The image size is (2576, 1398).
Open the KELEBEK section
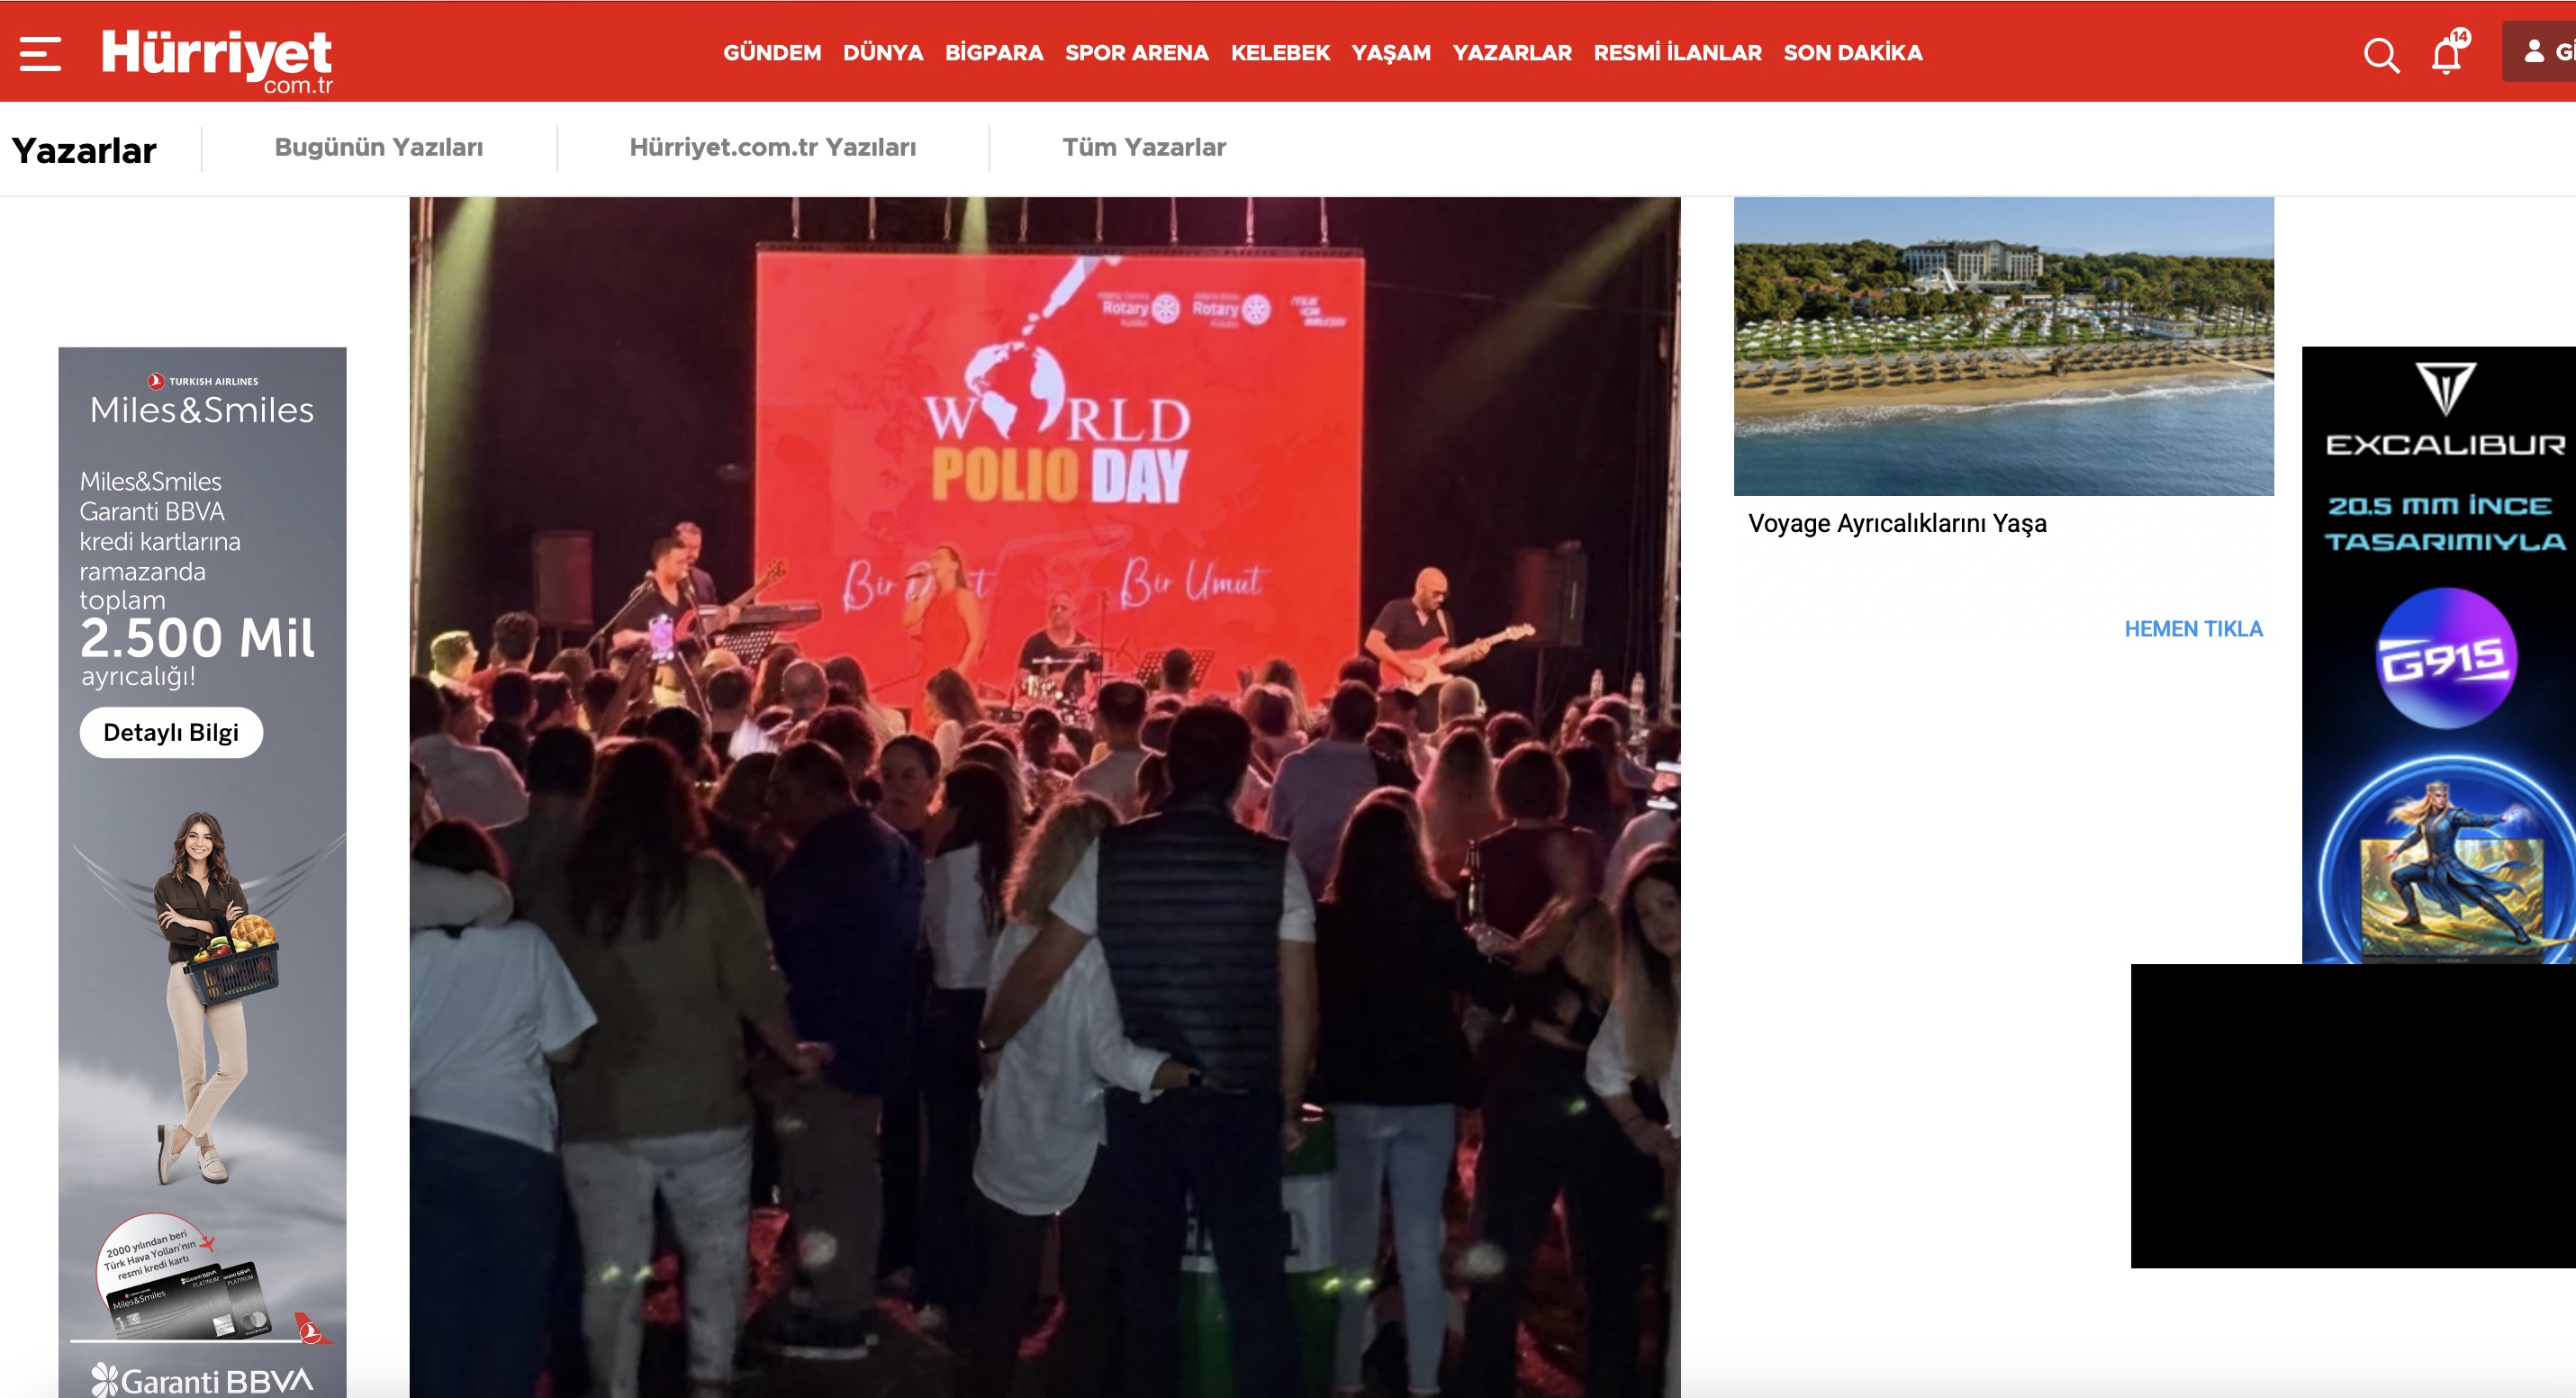click(1280, 53)
